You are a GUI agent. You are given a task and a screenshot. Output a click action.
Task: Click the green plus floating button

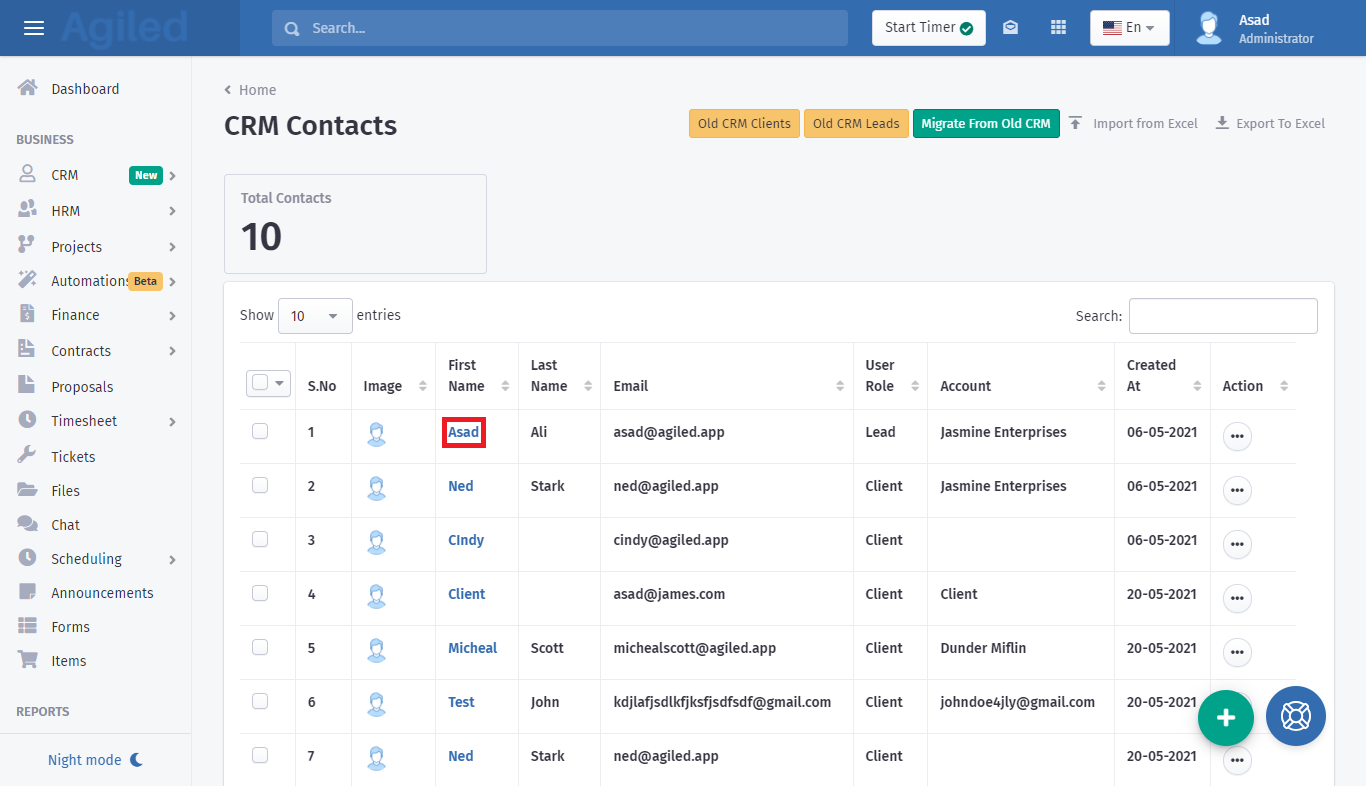click(1225, 717)
